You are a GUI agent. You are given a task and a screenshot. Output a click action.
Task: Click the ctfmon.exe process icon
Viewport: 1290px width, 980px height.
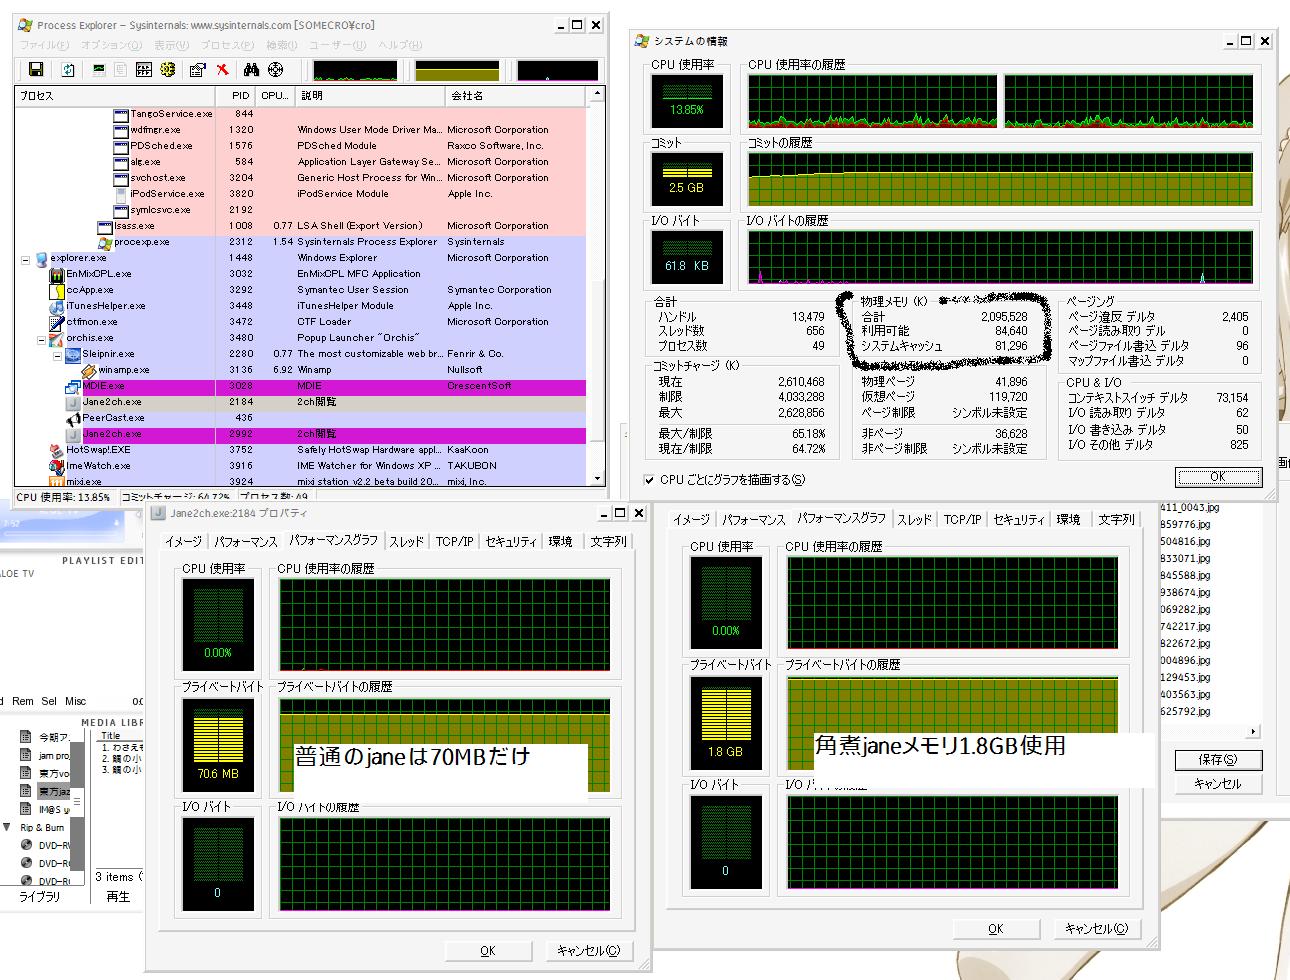(x=58, y=322)
